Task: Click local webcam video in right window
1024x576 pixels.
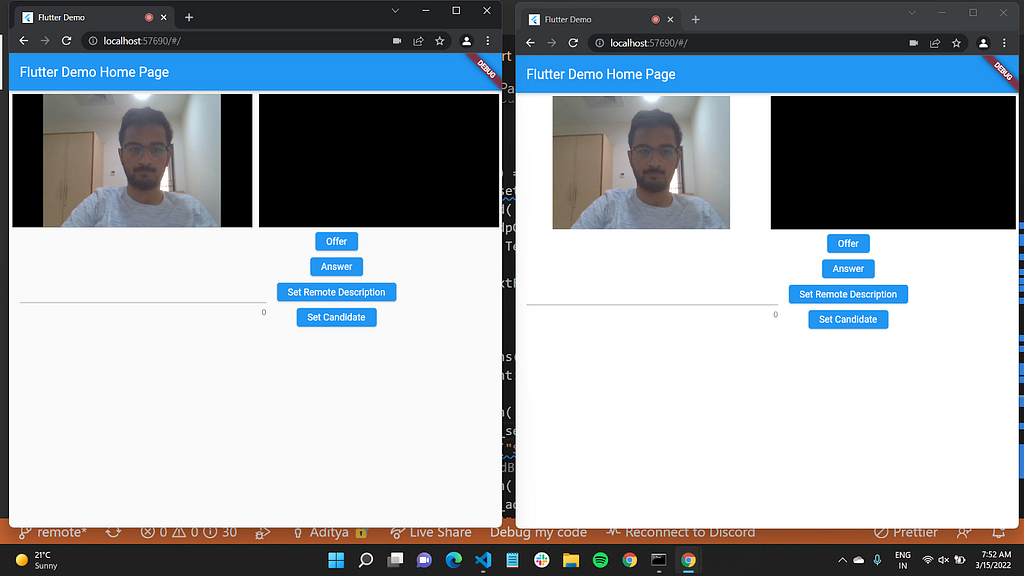Action: [641, 163]
